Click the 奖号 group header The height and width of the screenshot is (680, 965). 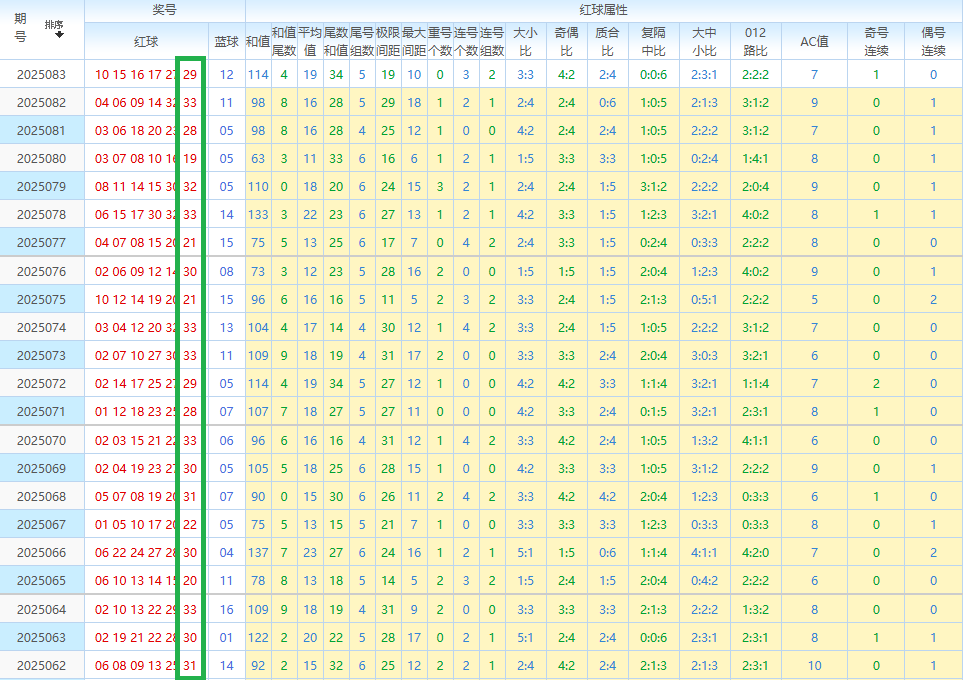tap(165, 10)
